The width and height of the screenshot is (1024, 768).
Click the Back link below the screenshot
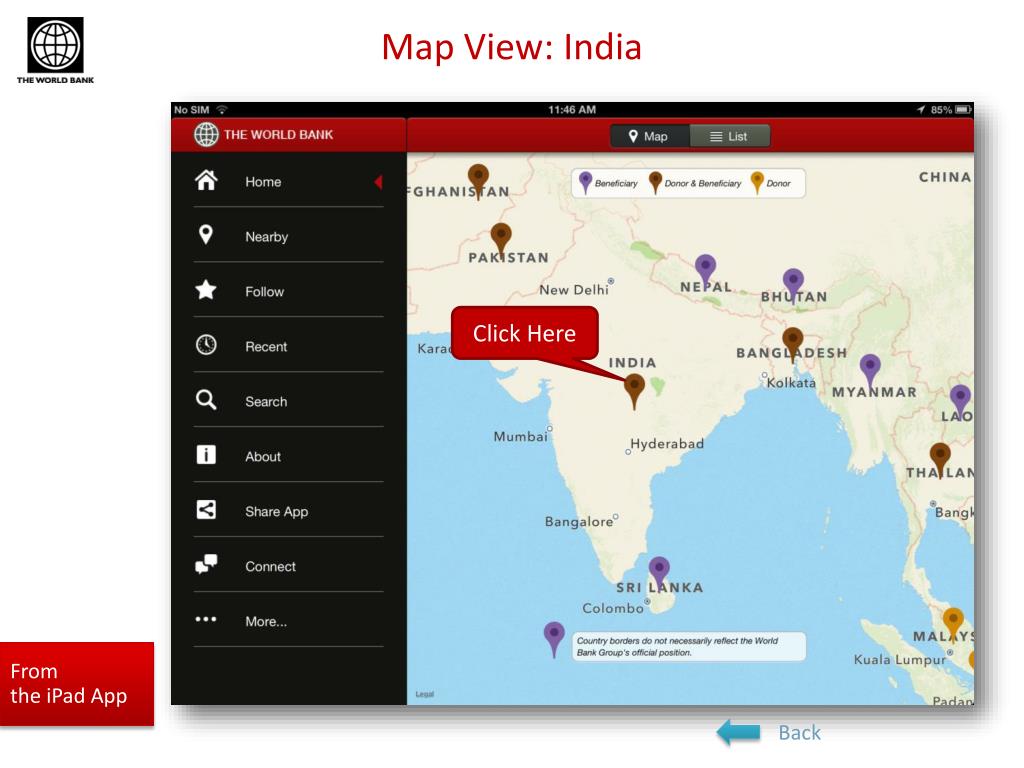[799, 733]
